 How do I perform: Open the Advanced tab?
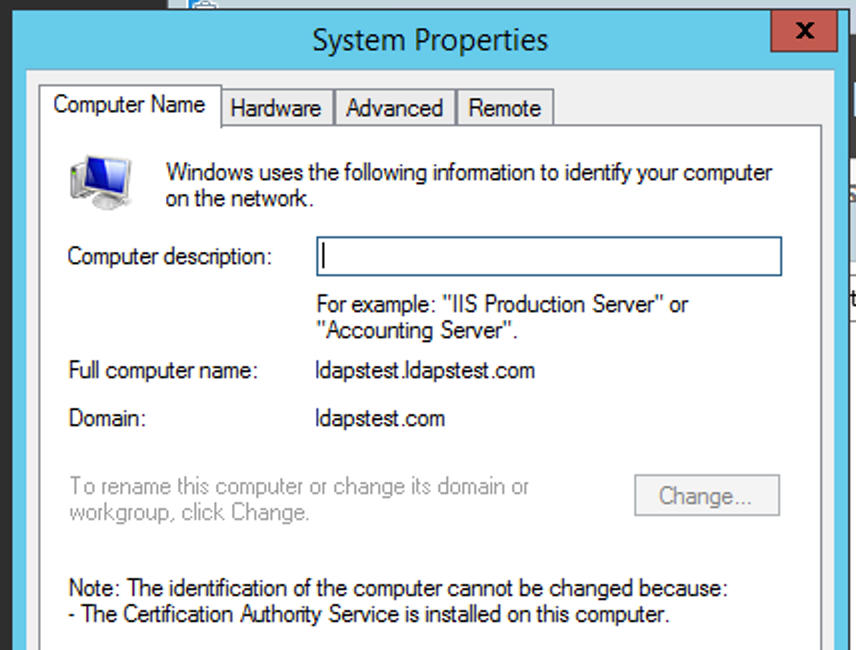point(394,108)
